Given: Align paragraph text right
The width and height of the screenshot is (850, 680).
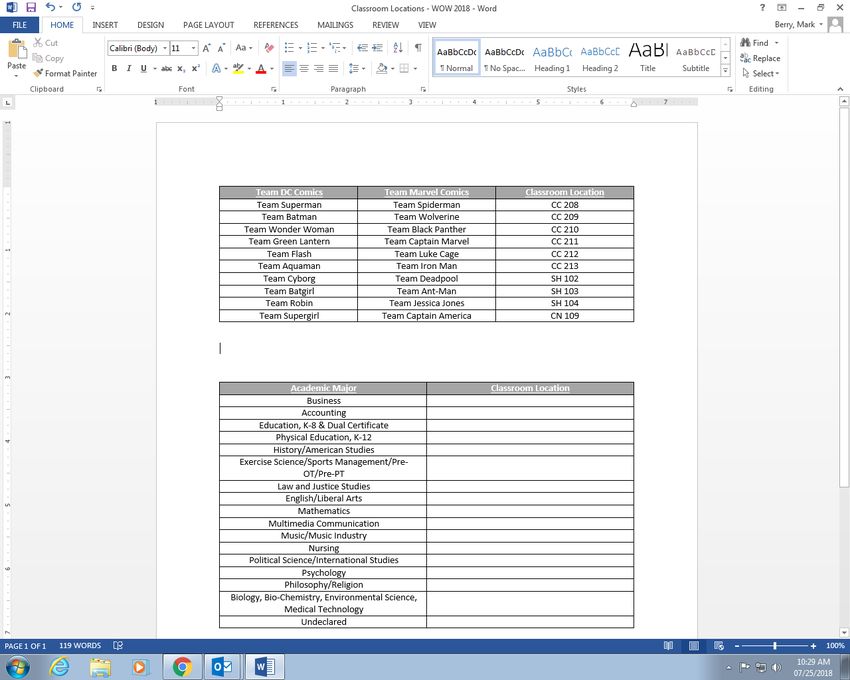Looking at the screenshot, I should [319, 68].
